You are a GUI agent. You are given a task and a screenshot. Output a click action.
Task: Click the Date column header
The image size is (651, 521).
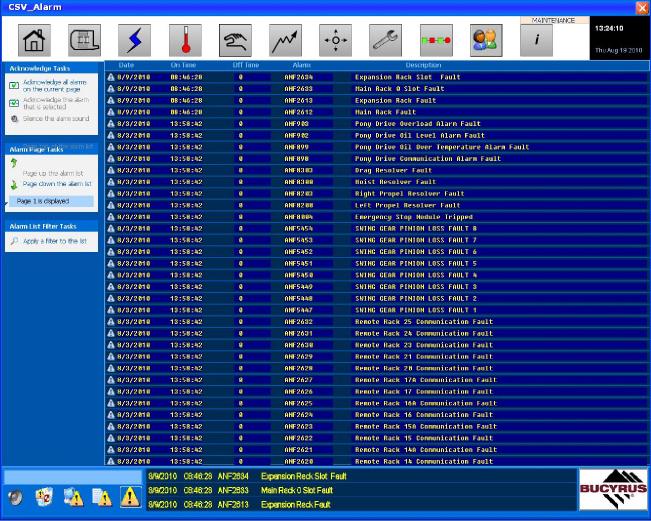pyautogui.click(x=126, y=65)
